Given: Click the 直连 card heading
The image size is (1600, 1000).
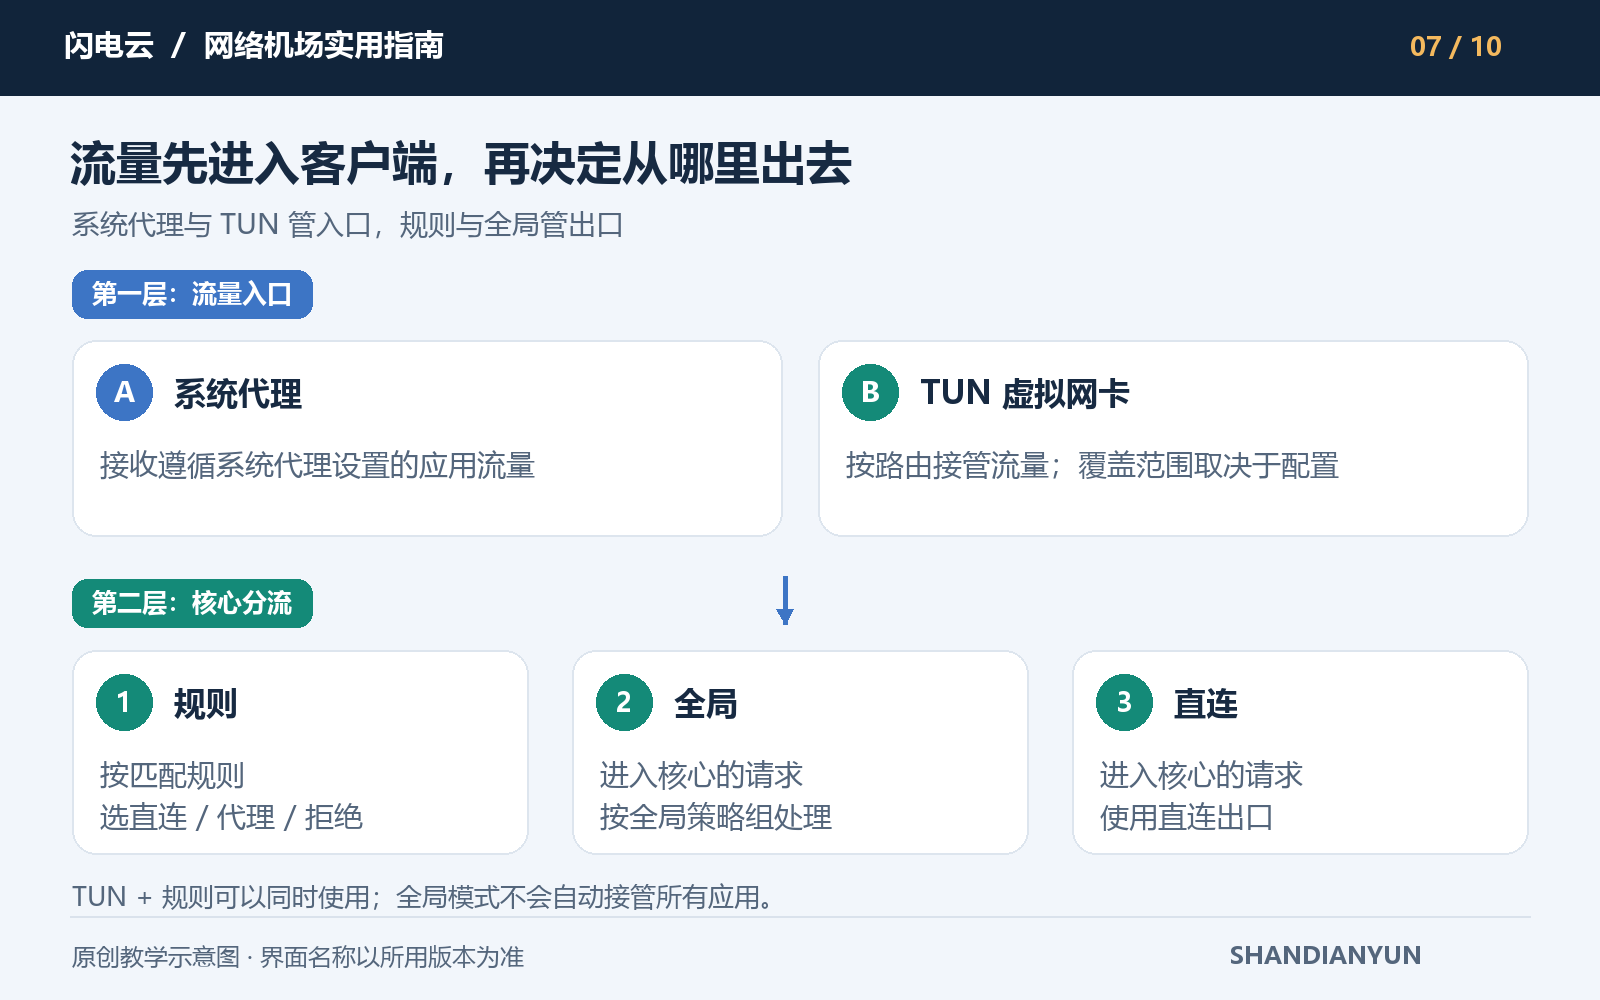Looking at the screenshot, I should 1206,704.
